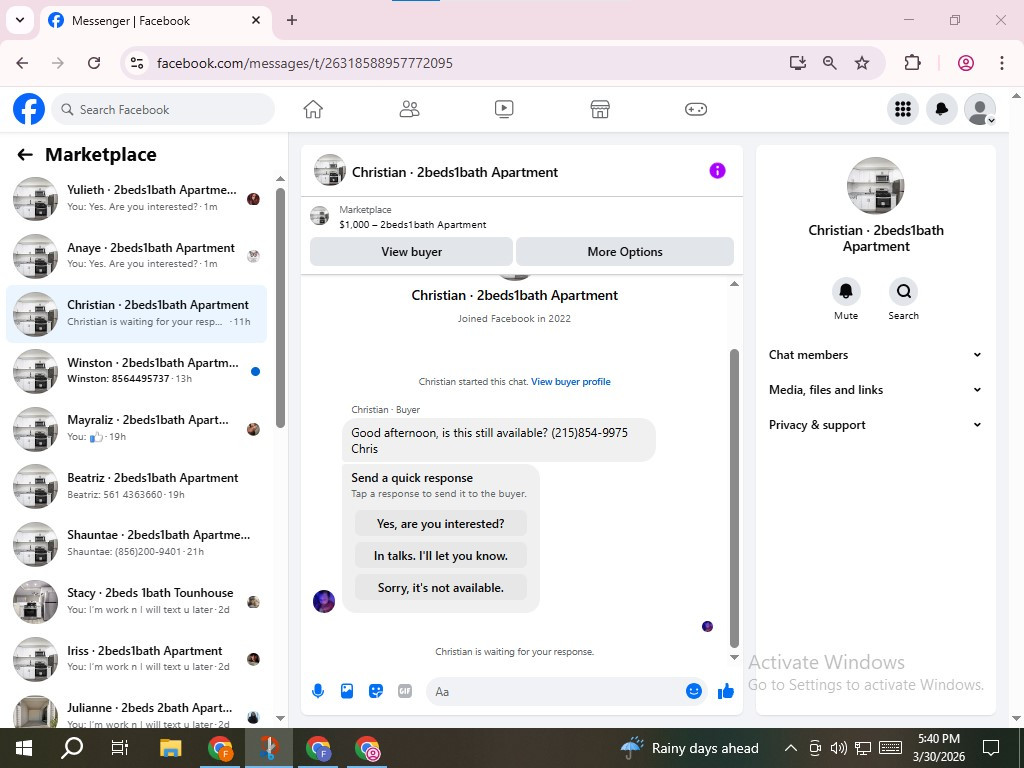Expand Media, files and links section
This screenshot has width=1024, height=768.
(875, 390)
